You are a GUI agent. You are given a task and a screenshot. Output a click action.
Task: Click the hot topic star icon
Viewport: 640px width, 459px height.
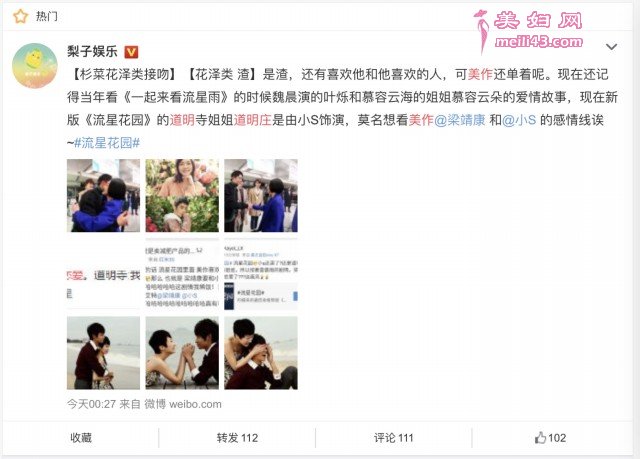[x=20, y=16]
